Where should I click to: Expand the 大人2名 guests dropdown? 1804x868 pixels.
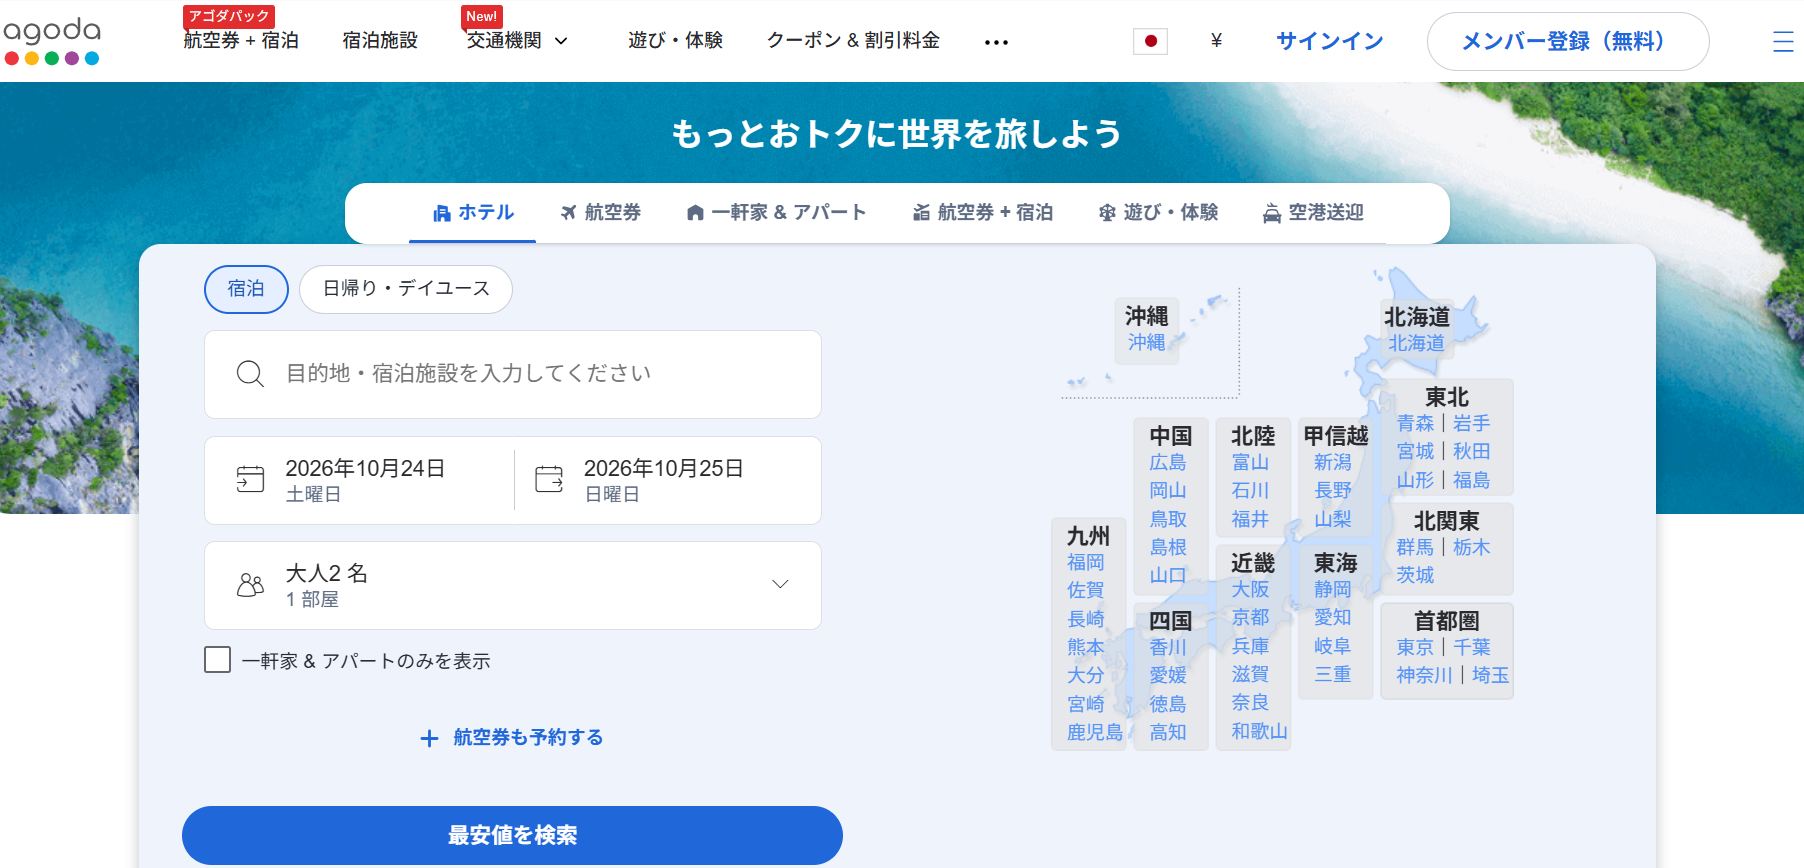[x=513, y=585]
